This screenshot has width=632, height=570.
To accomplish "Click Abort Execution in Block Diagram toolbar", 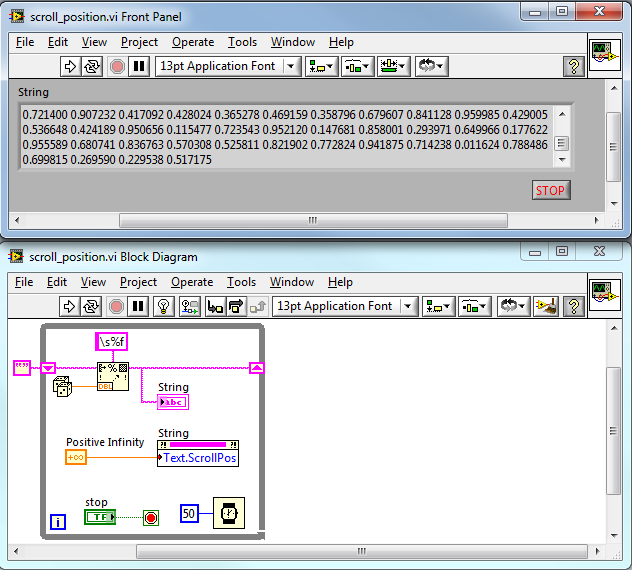I will coord(116,306).
